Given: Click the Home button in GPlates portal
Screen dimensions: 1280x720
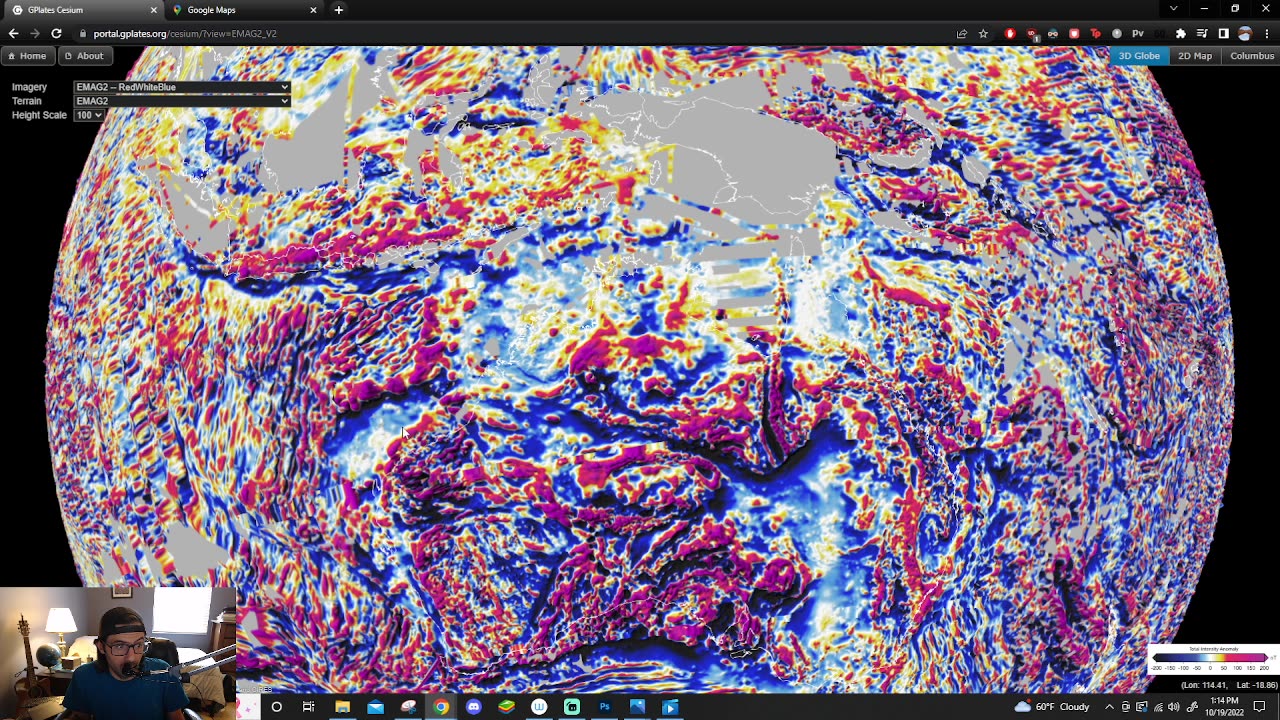Looking at the screenshot, I should 26,56.
